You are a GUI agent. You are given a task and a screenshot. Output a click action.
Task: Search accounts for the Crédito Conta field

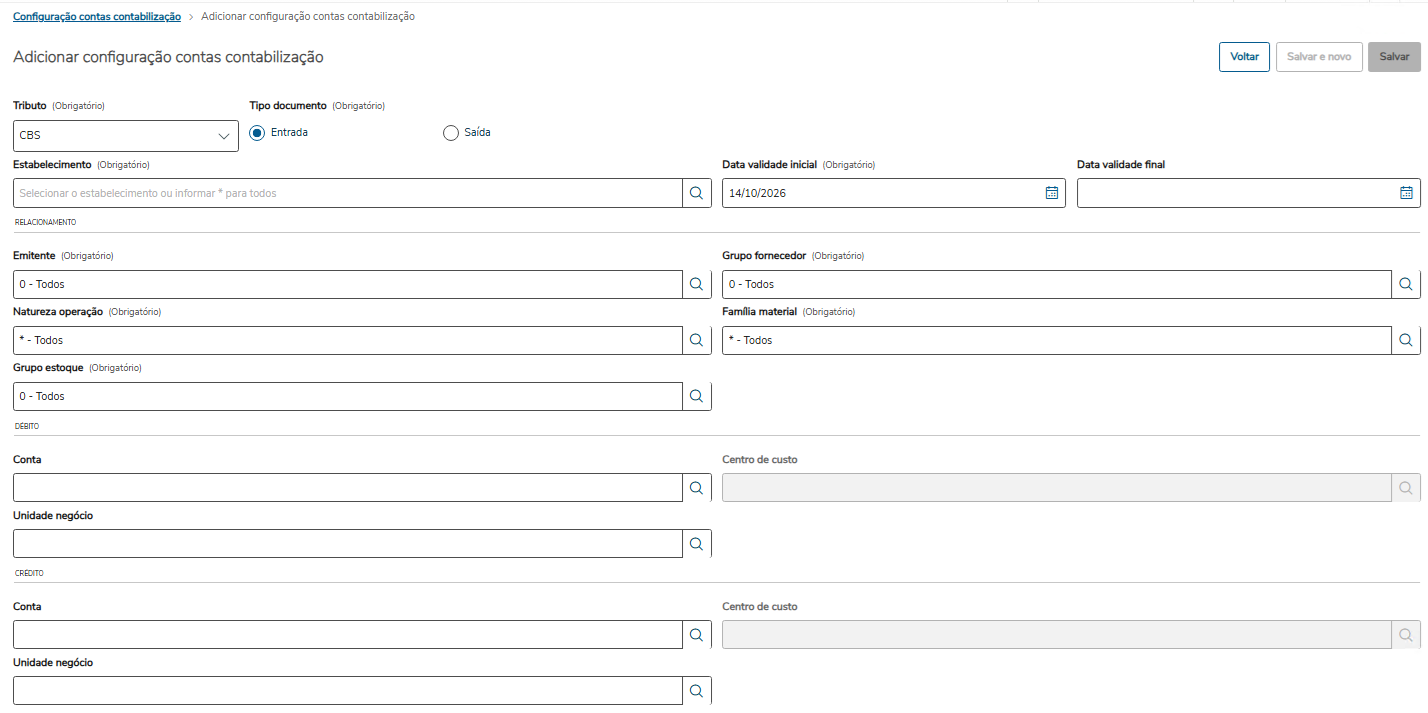point(697,634)
